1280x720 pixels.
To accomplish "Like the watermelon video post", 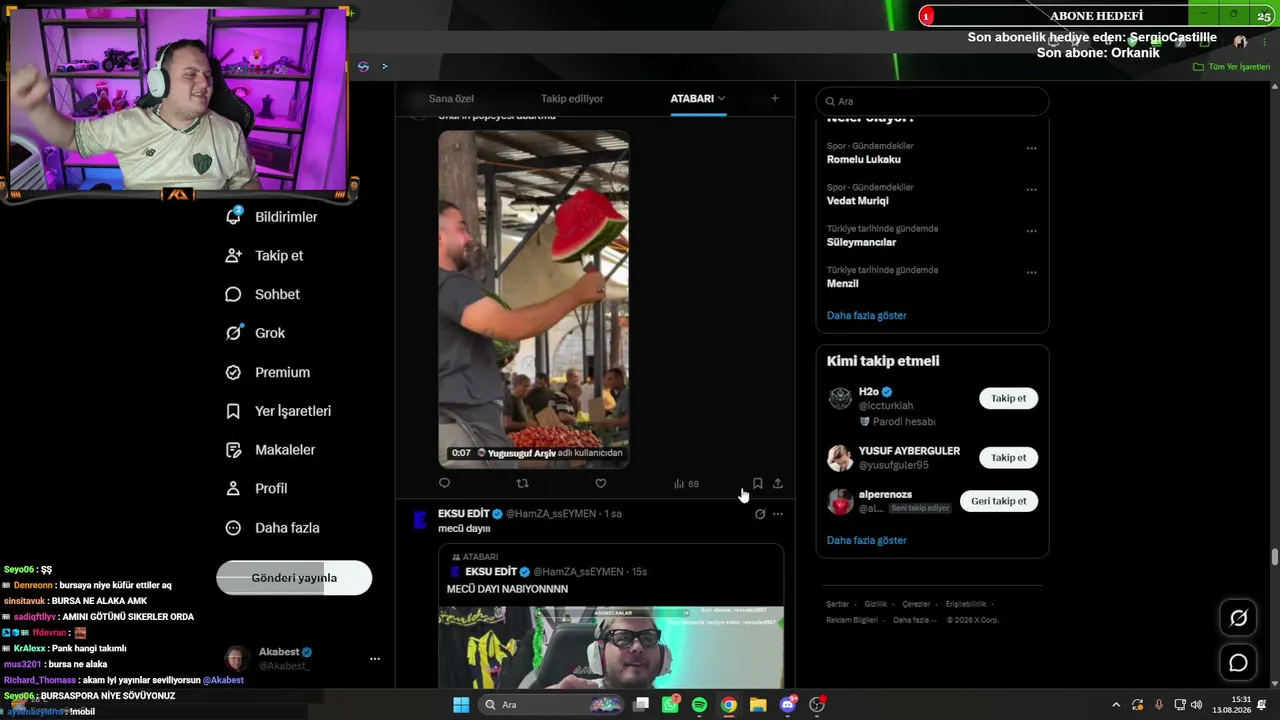I will [x=600, y=483].
